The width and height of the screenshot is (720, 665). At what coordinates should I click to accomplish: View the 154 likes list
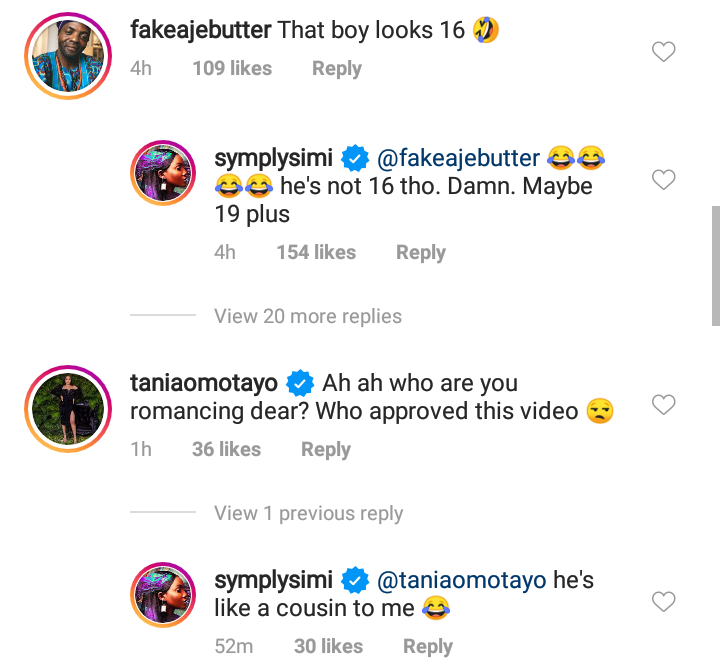316,252
